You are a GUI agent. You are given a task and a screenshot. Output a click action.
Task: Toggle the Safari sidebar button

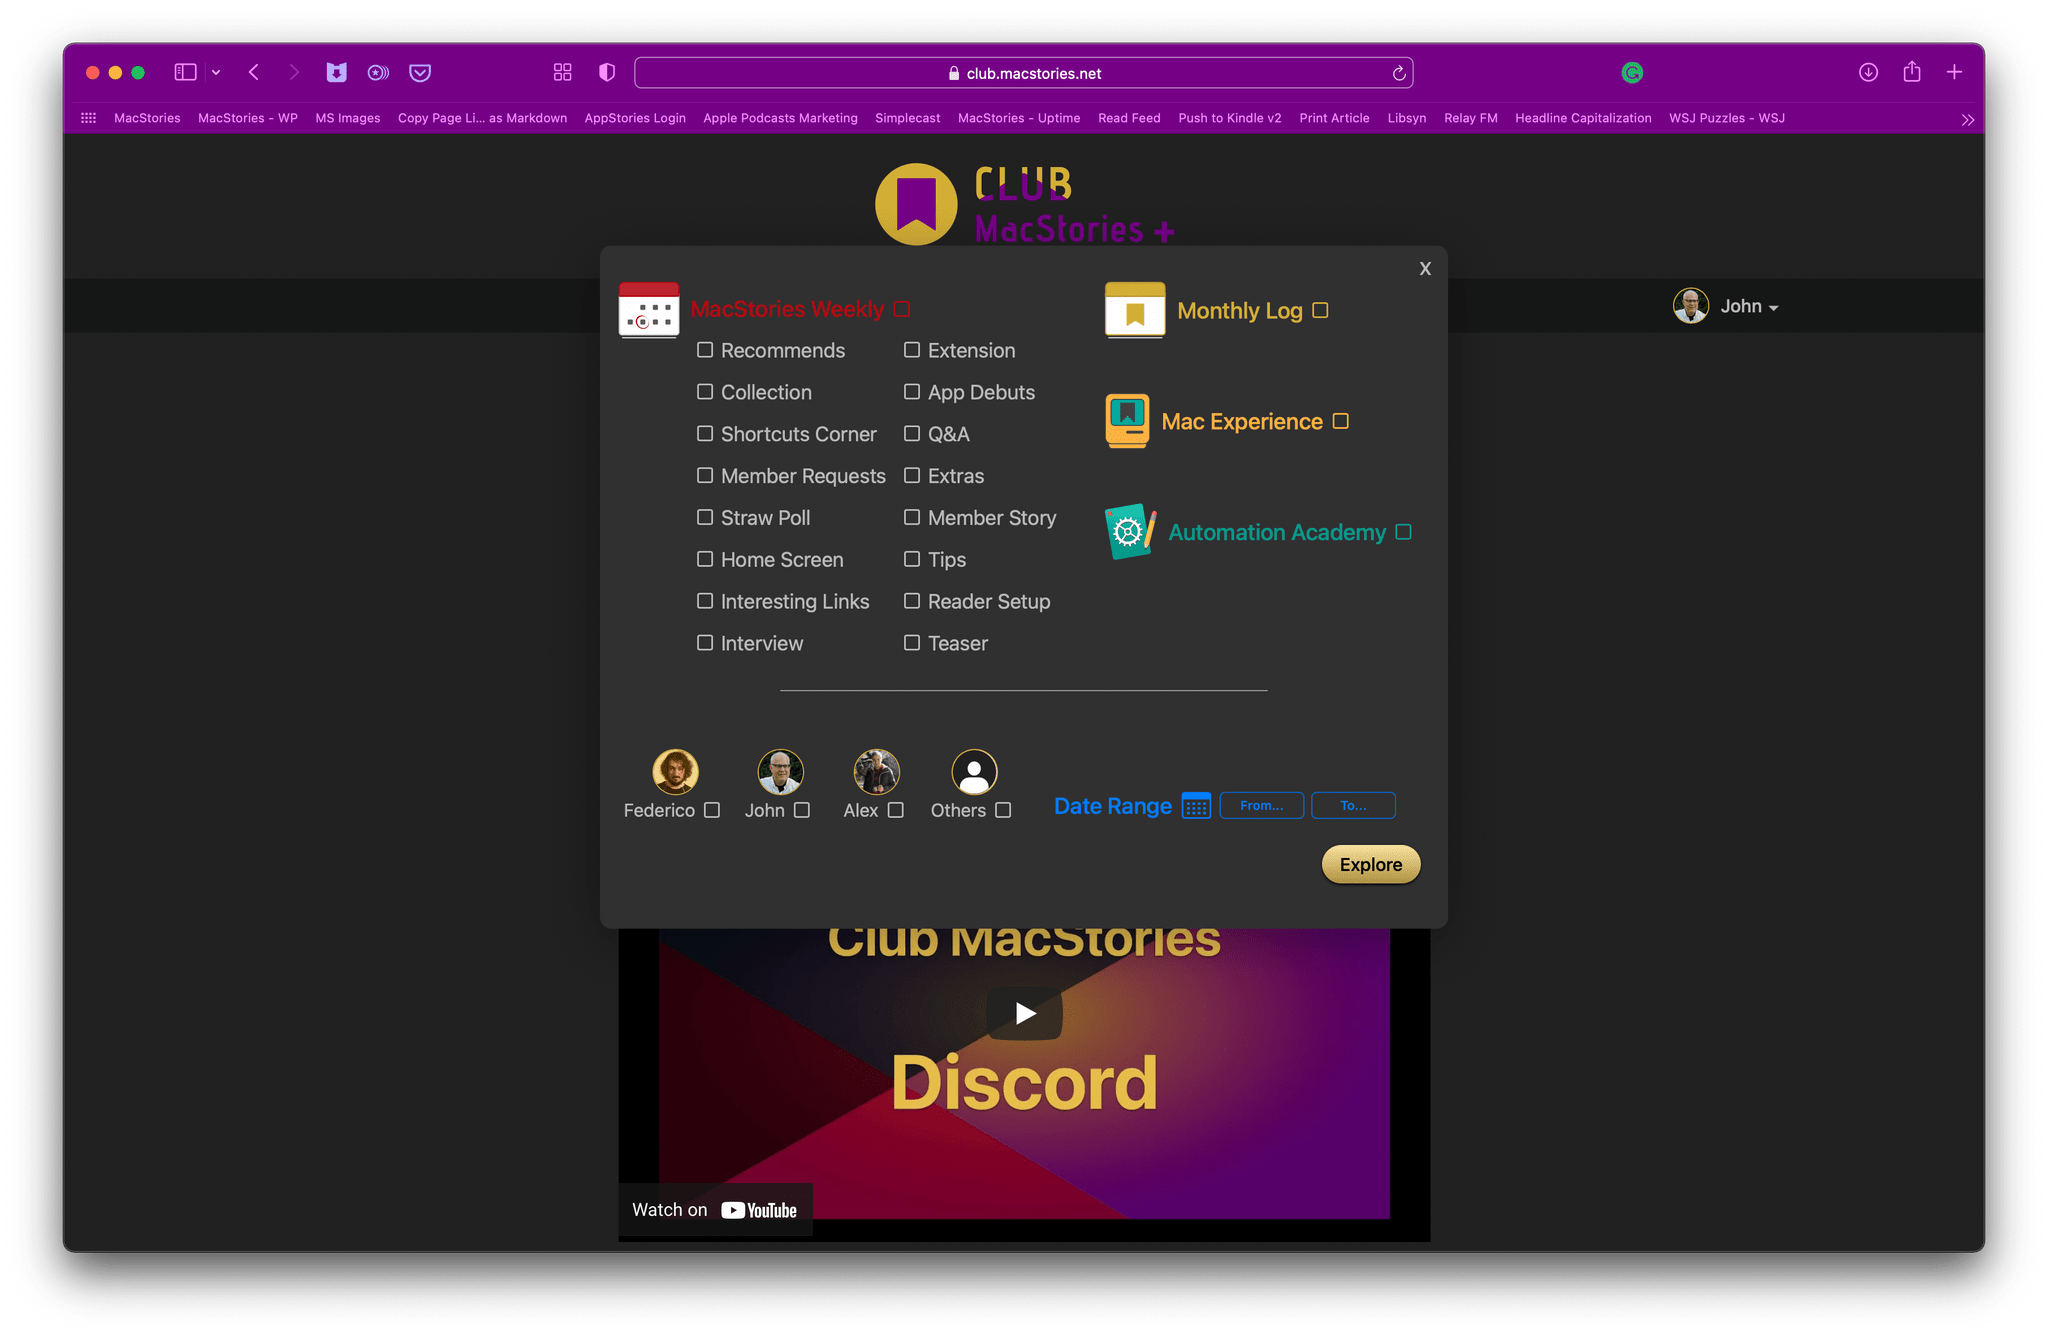coord(185,72)
